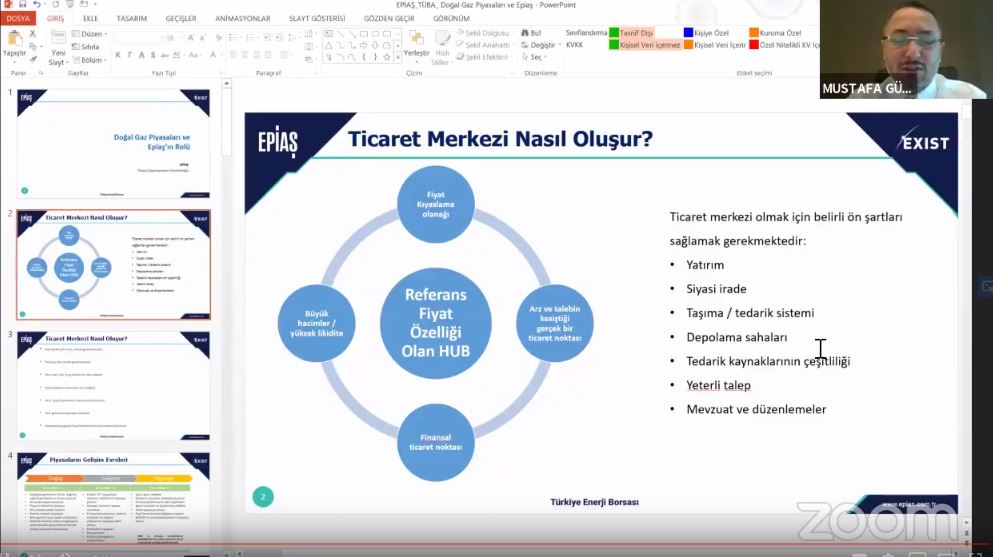993x557 pixels.
Task: Click the thumbnail pane scrollbar
Action: [x=226, y=124]
